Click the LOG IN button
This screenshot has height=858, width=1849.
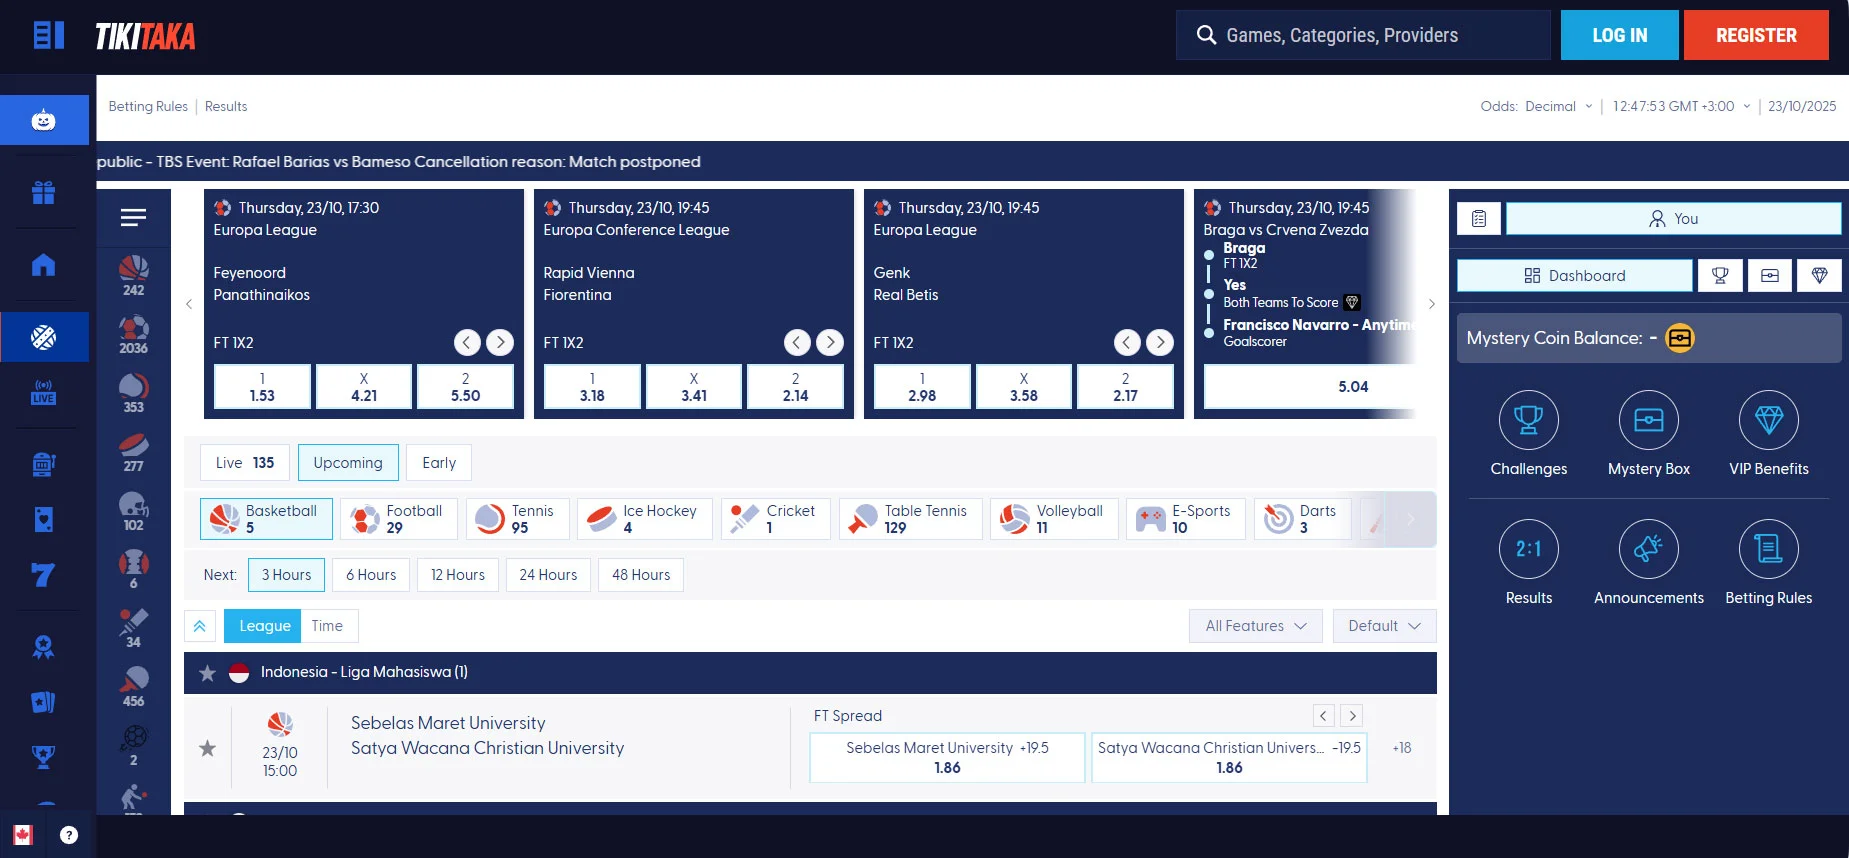click(x=1619, y=36)
